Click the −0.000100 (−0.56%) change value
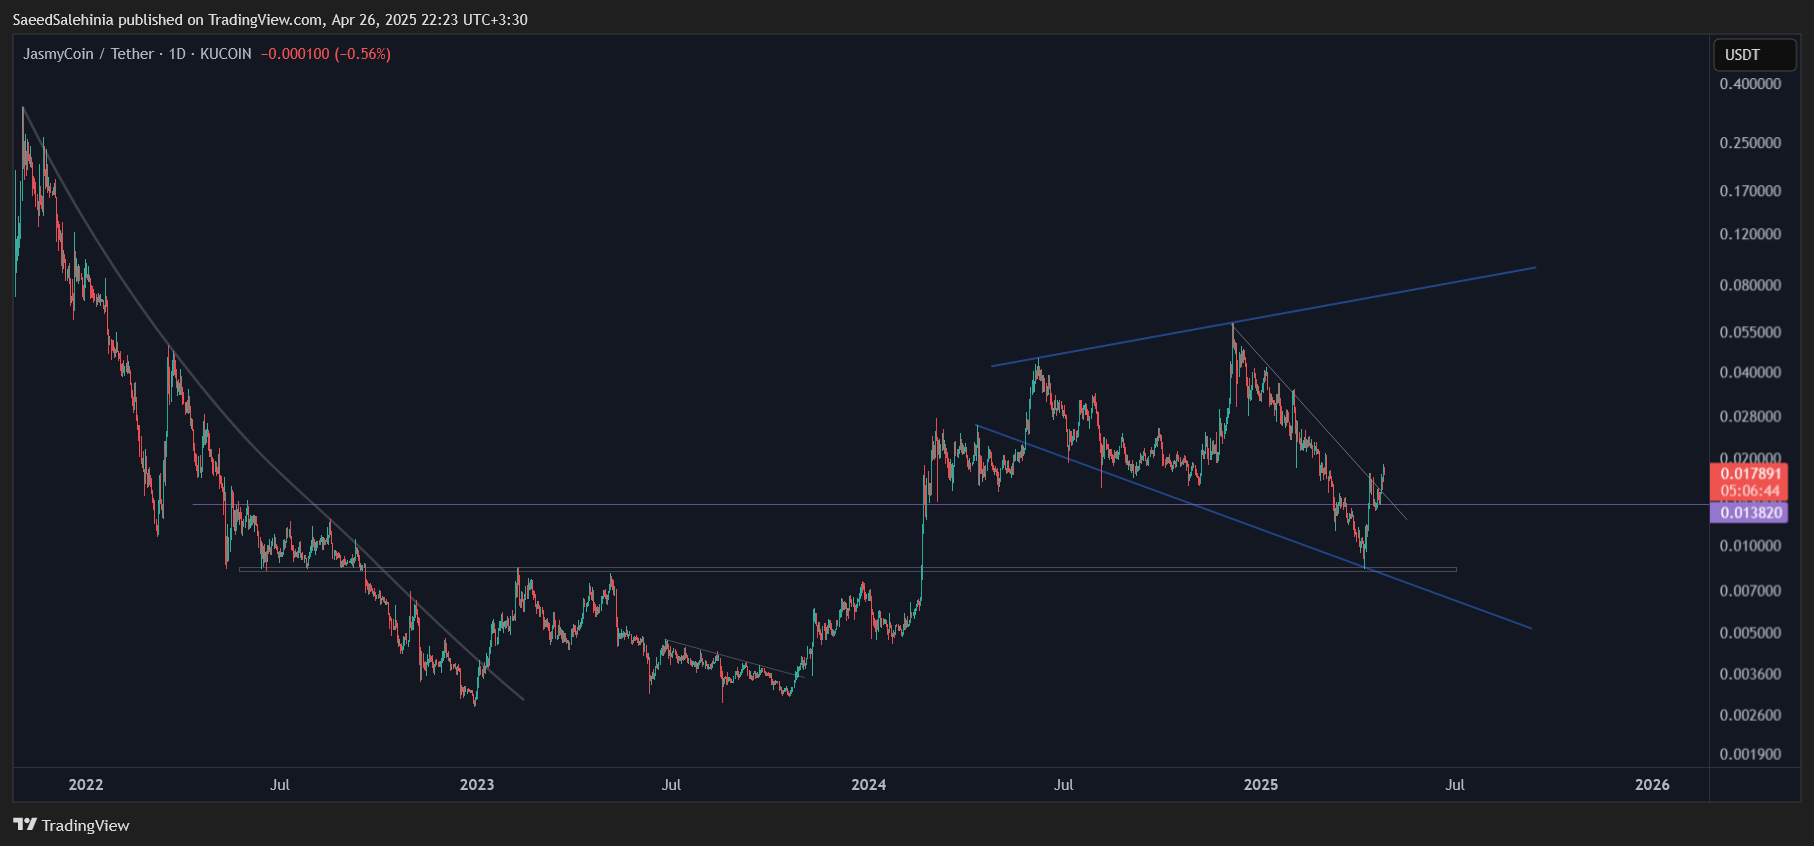This screenshot has width=1814, height=846. coord(326,54)
